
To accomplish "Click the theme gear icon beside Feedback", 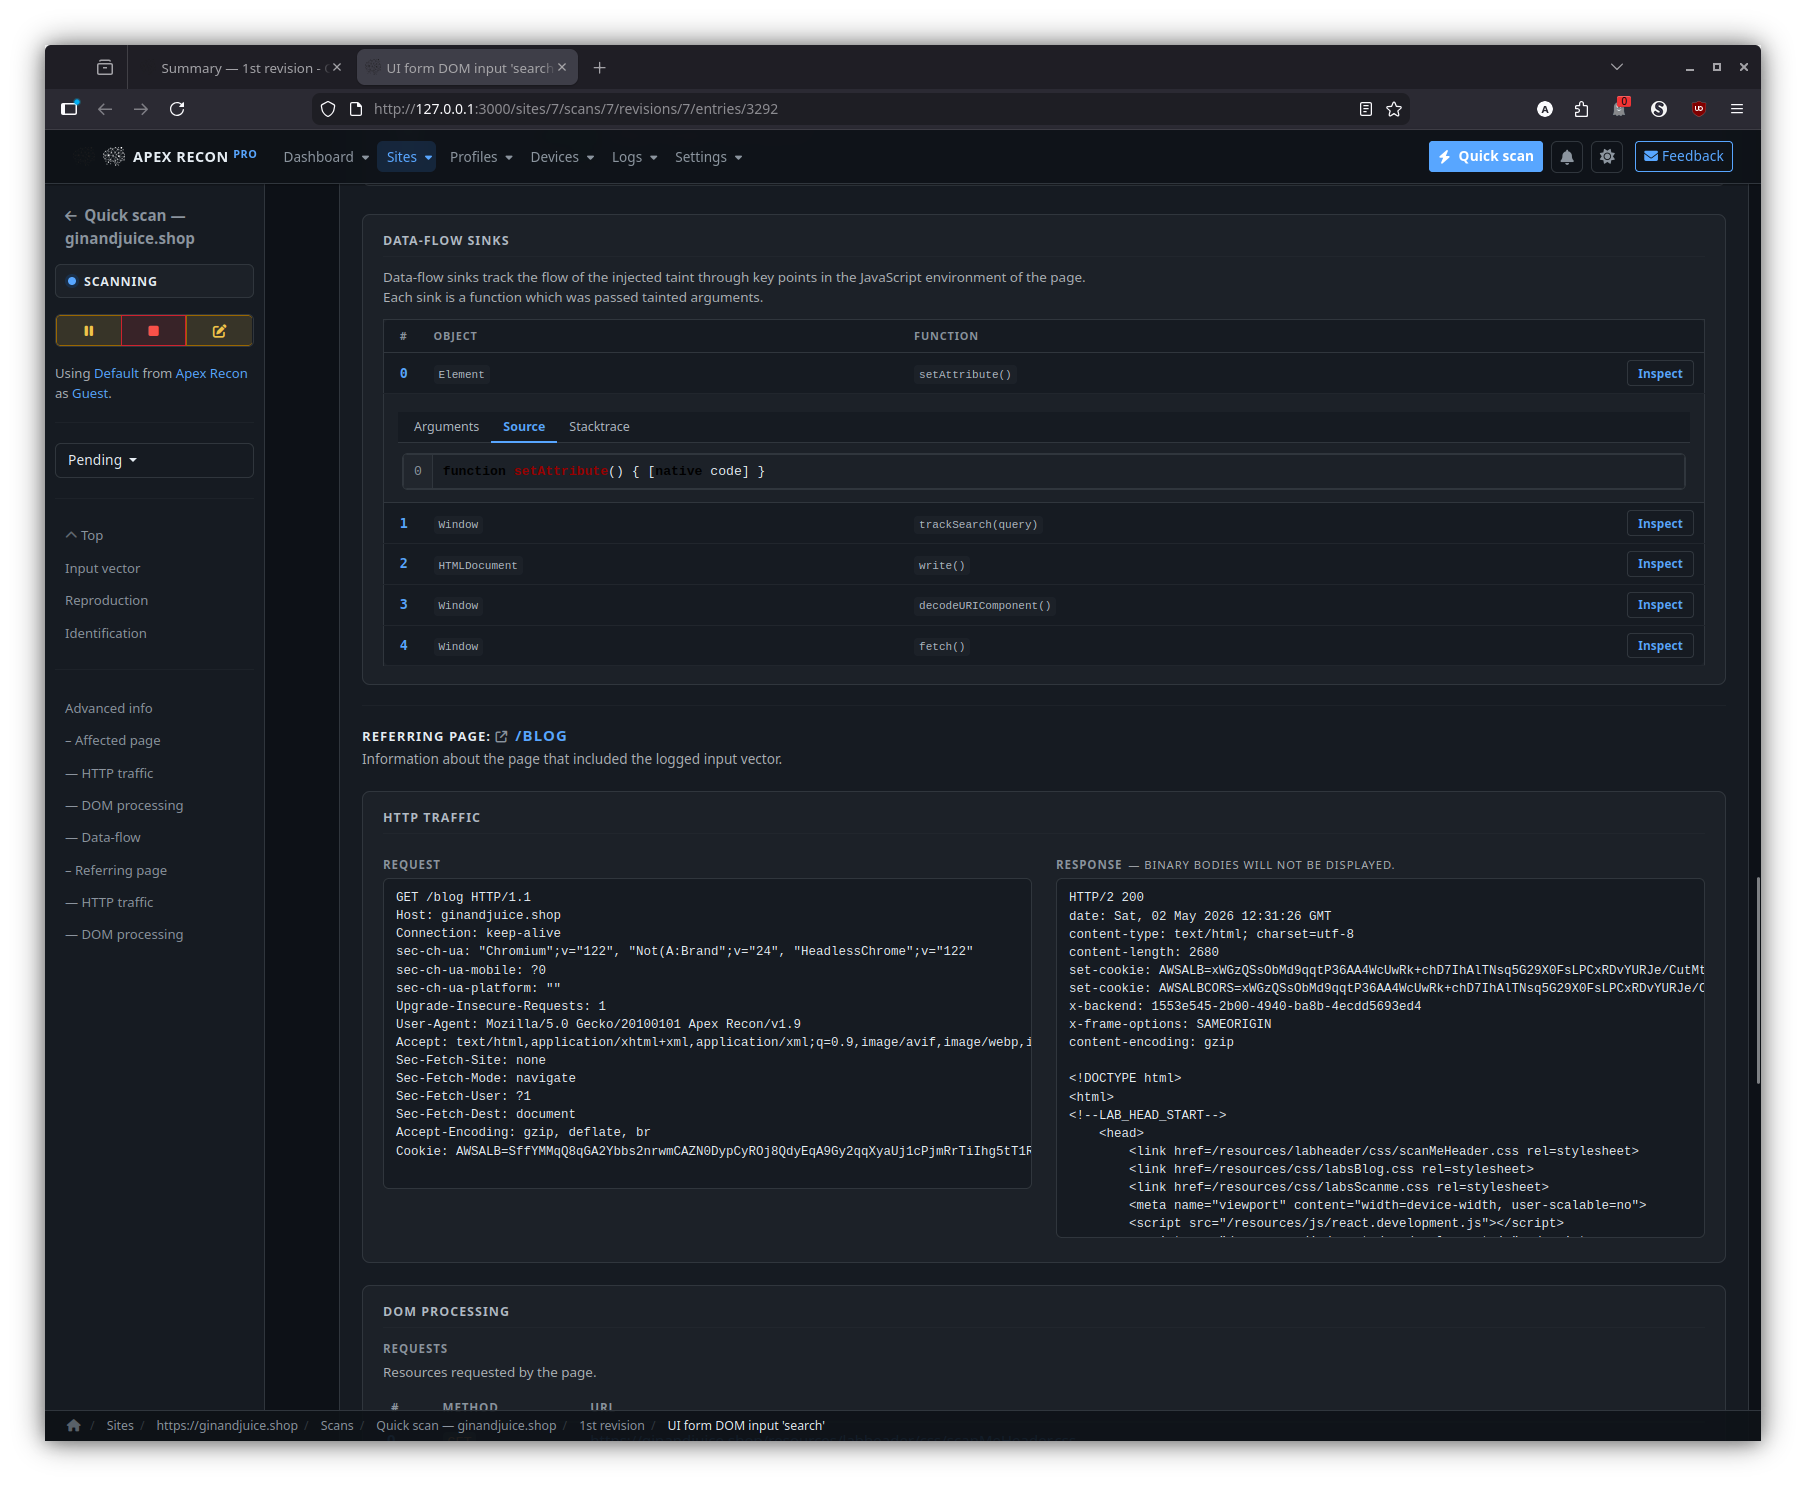I will pos(1607,157).
